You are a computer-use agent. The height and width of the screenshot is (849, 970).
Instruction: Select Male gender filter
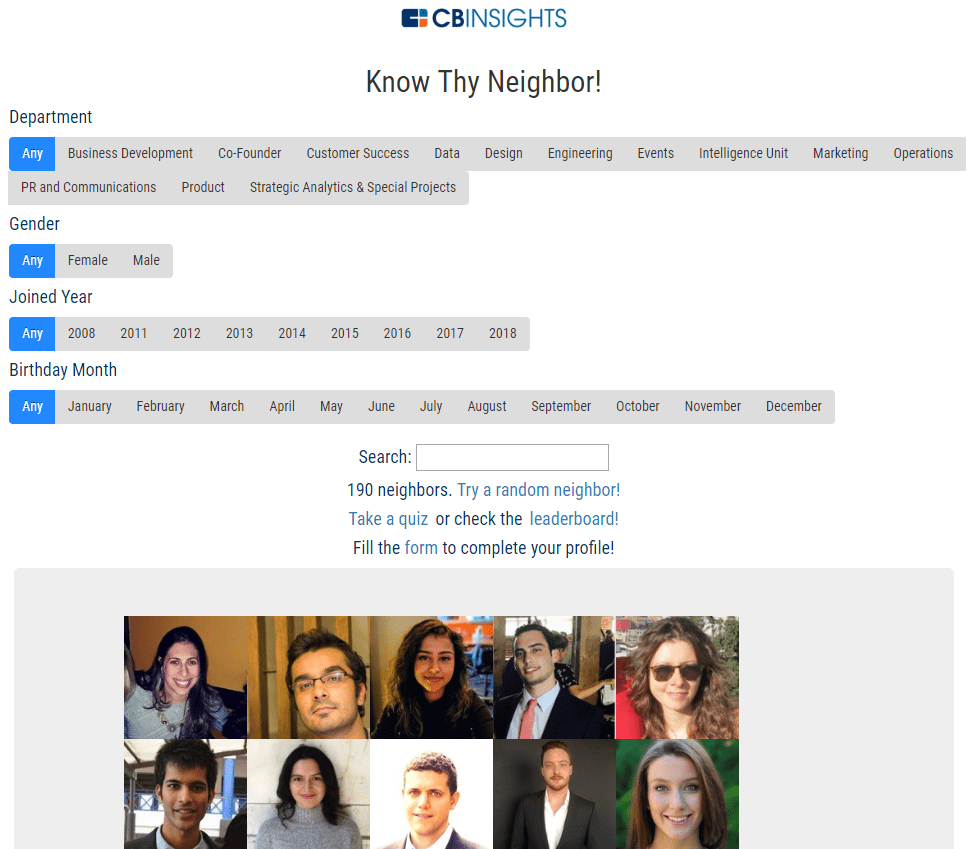[x=146, y=261]
